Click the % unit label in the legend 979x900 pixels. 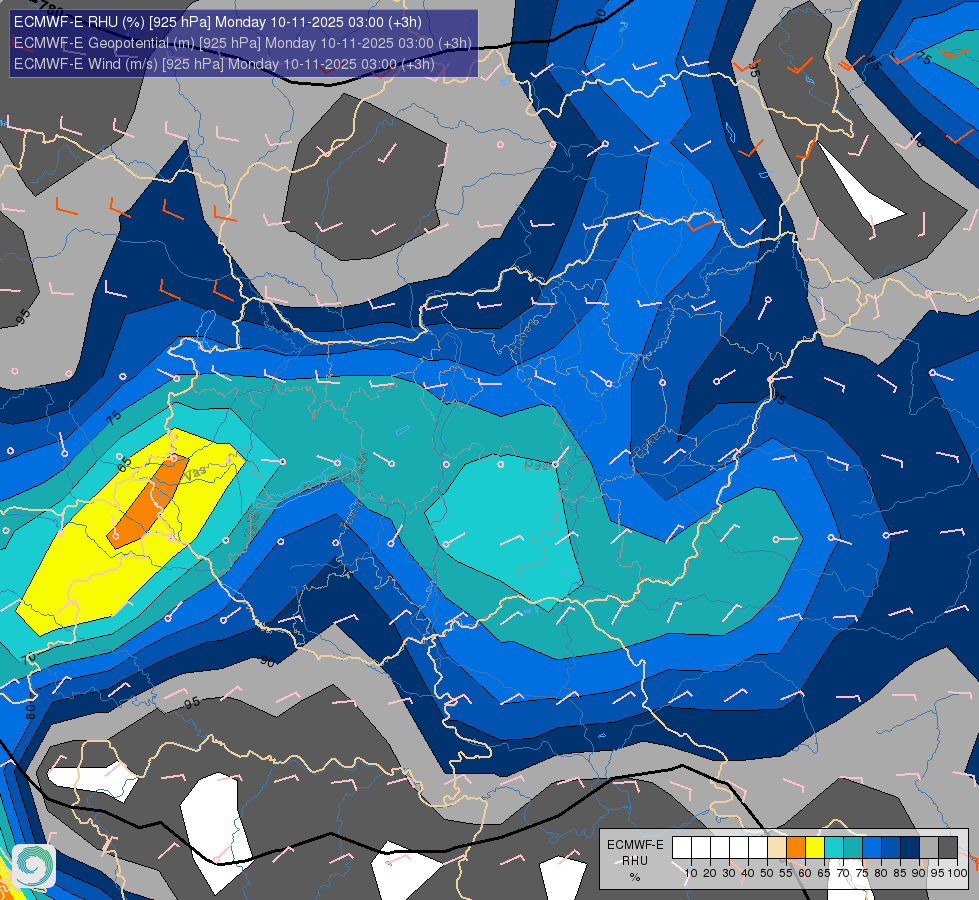[635, 878]
